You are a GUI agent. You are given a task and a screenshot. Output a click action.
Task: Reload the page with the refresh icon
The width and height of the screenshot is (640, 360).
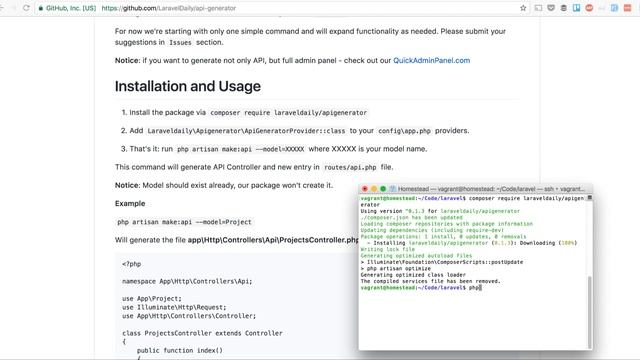26,8
